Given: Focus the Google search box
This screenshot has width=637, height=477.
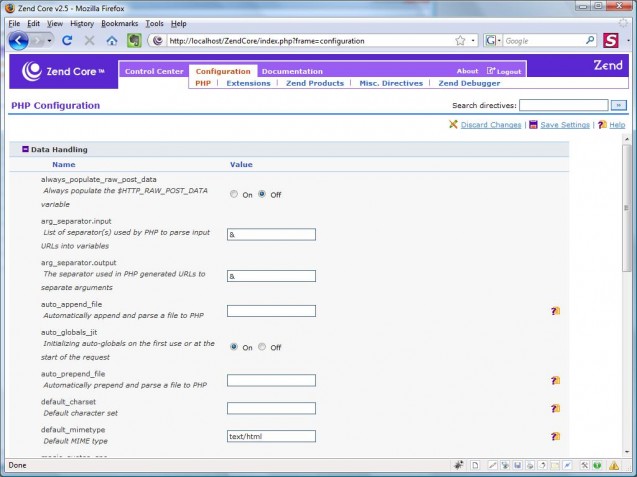Looking at the screenshot, I should pyautogui.click(x=544, y=41).
